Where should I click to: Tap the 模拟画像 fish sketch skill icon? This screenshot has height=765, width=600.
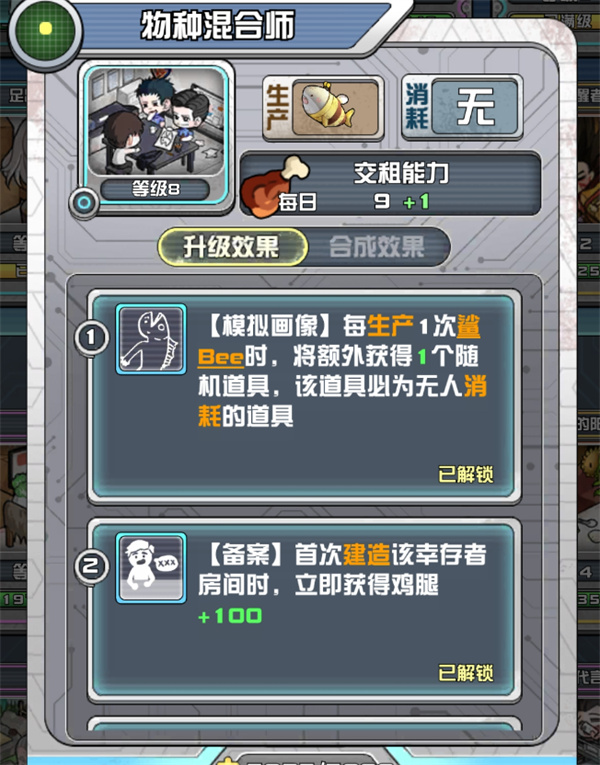[x=151, y=340]
